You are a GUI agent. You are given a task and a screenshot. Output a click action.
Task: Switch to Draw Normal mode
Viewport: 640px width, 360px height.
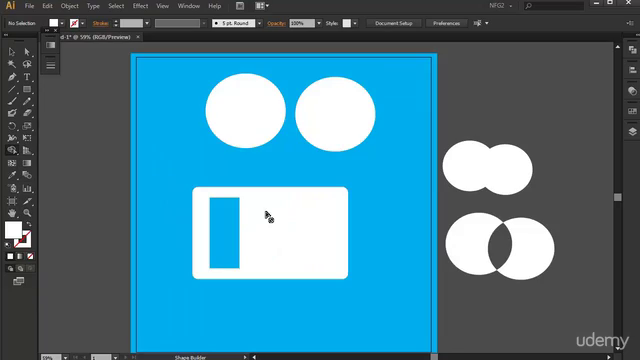coord(10,269)
